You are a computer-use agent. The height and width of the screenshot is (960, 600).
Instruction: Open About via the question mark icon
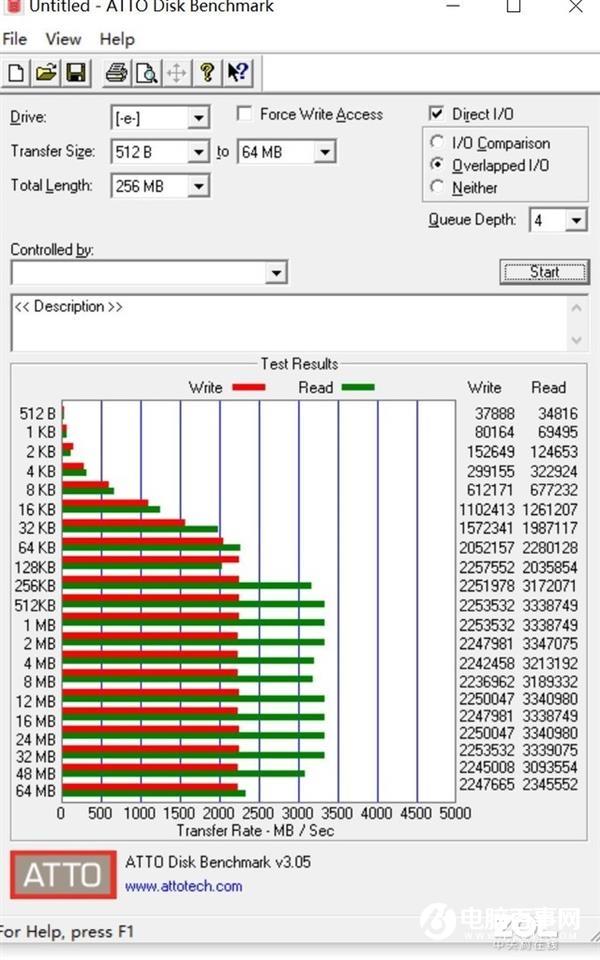pos(207,73)
